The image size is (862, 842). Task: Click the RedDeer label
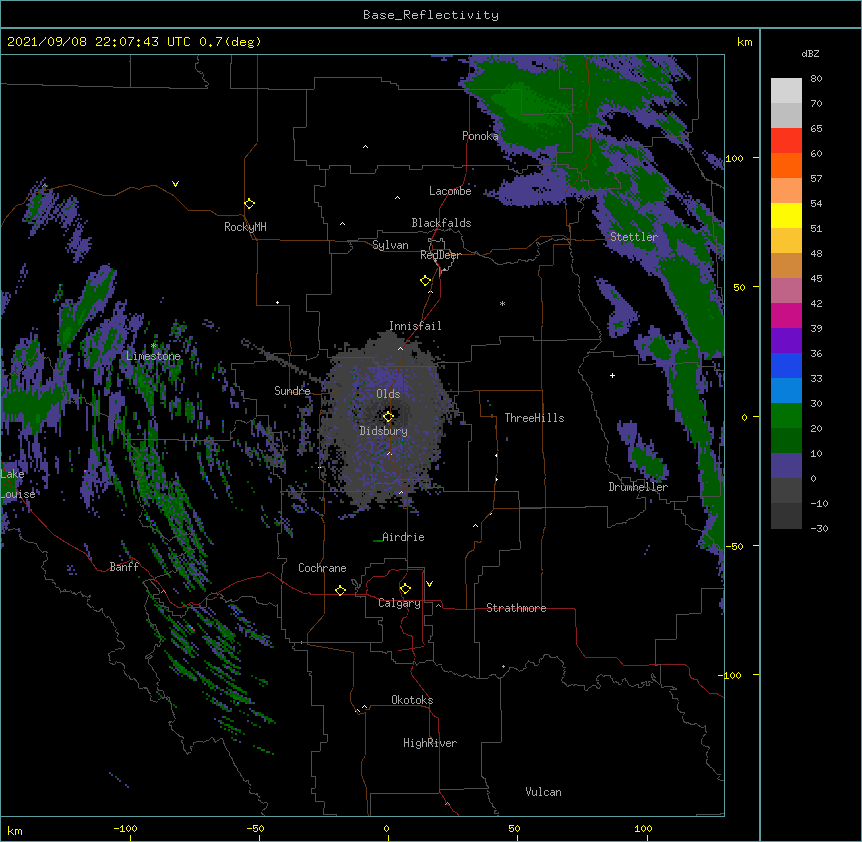pos(440,255)
